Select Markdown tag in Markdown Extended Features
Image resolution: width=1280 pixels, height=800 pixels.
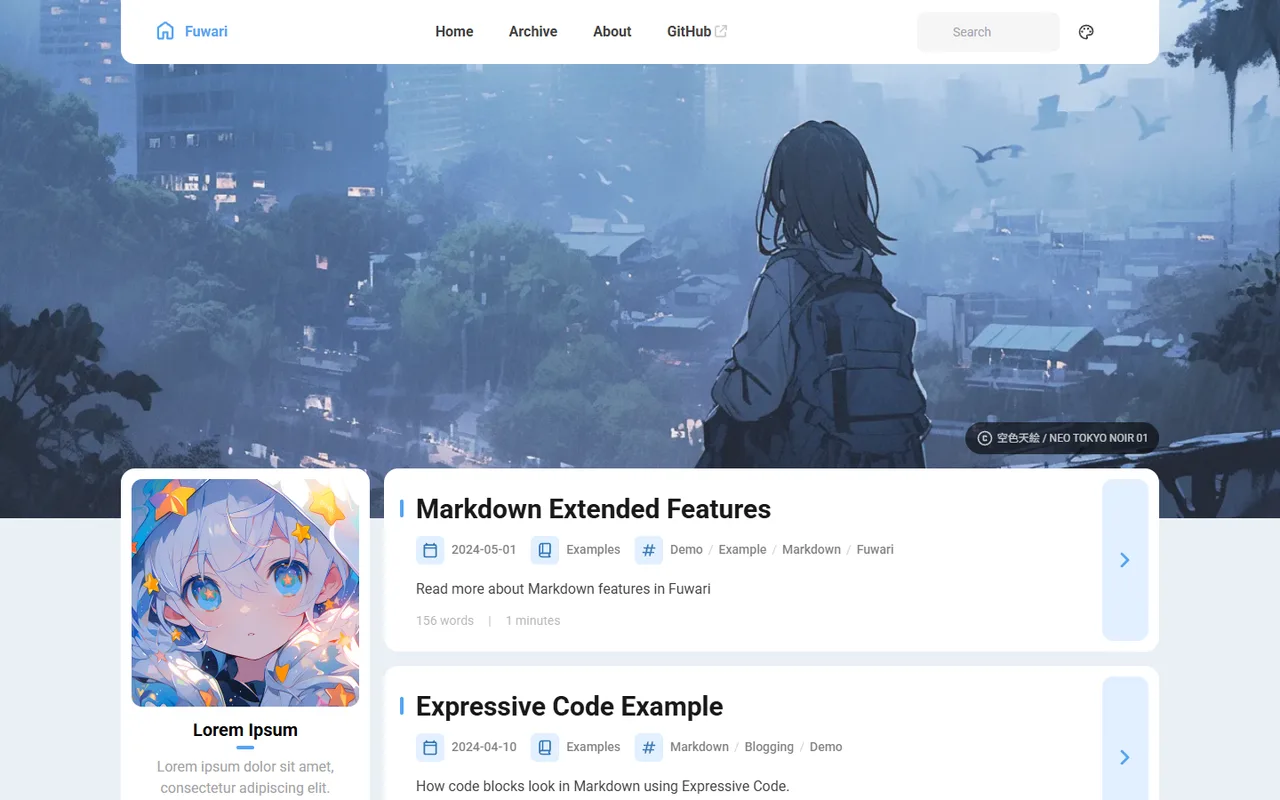coord(811,550)
